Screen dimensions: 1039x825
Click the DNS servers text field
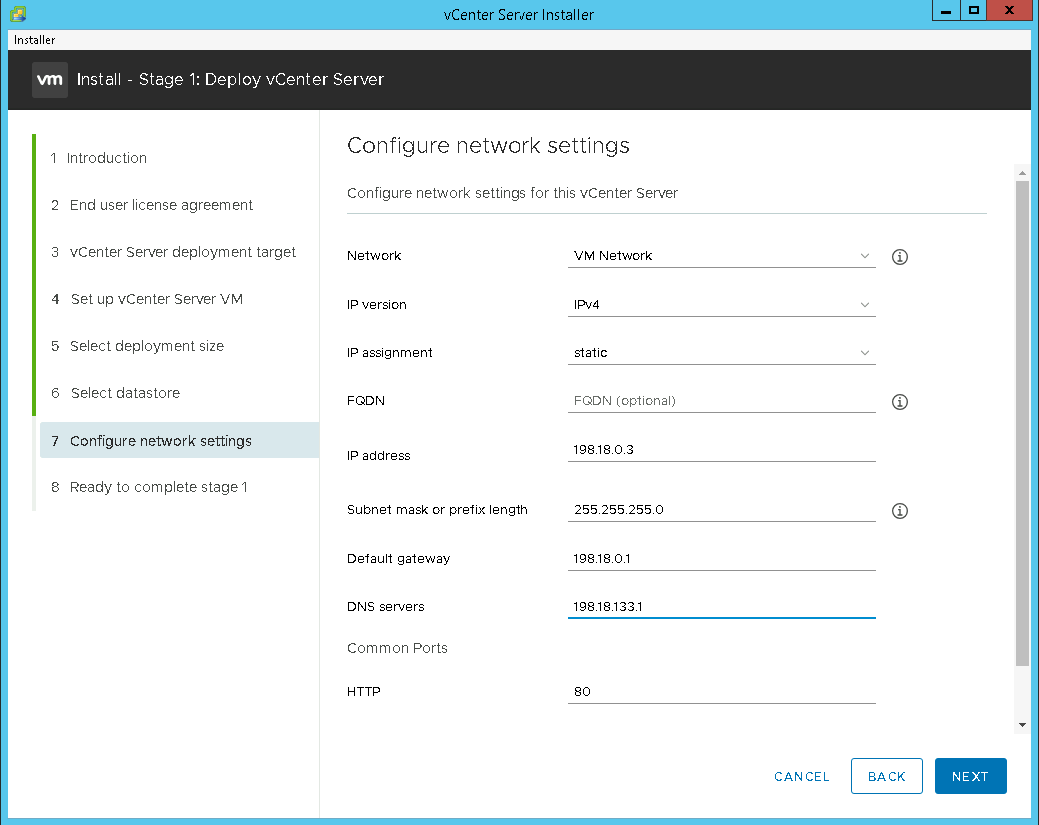pyautogui.click(x=721, y=607)
